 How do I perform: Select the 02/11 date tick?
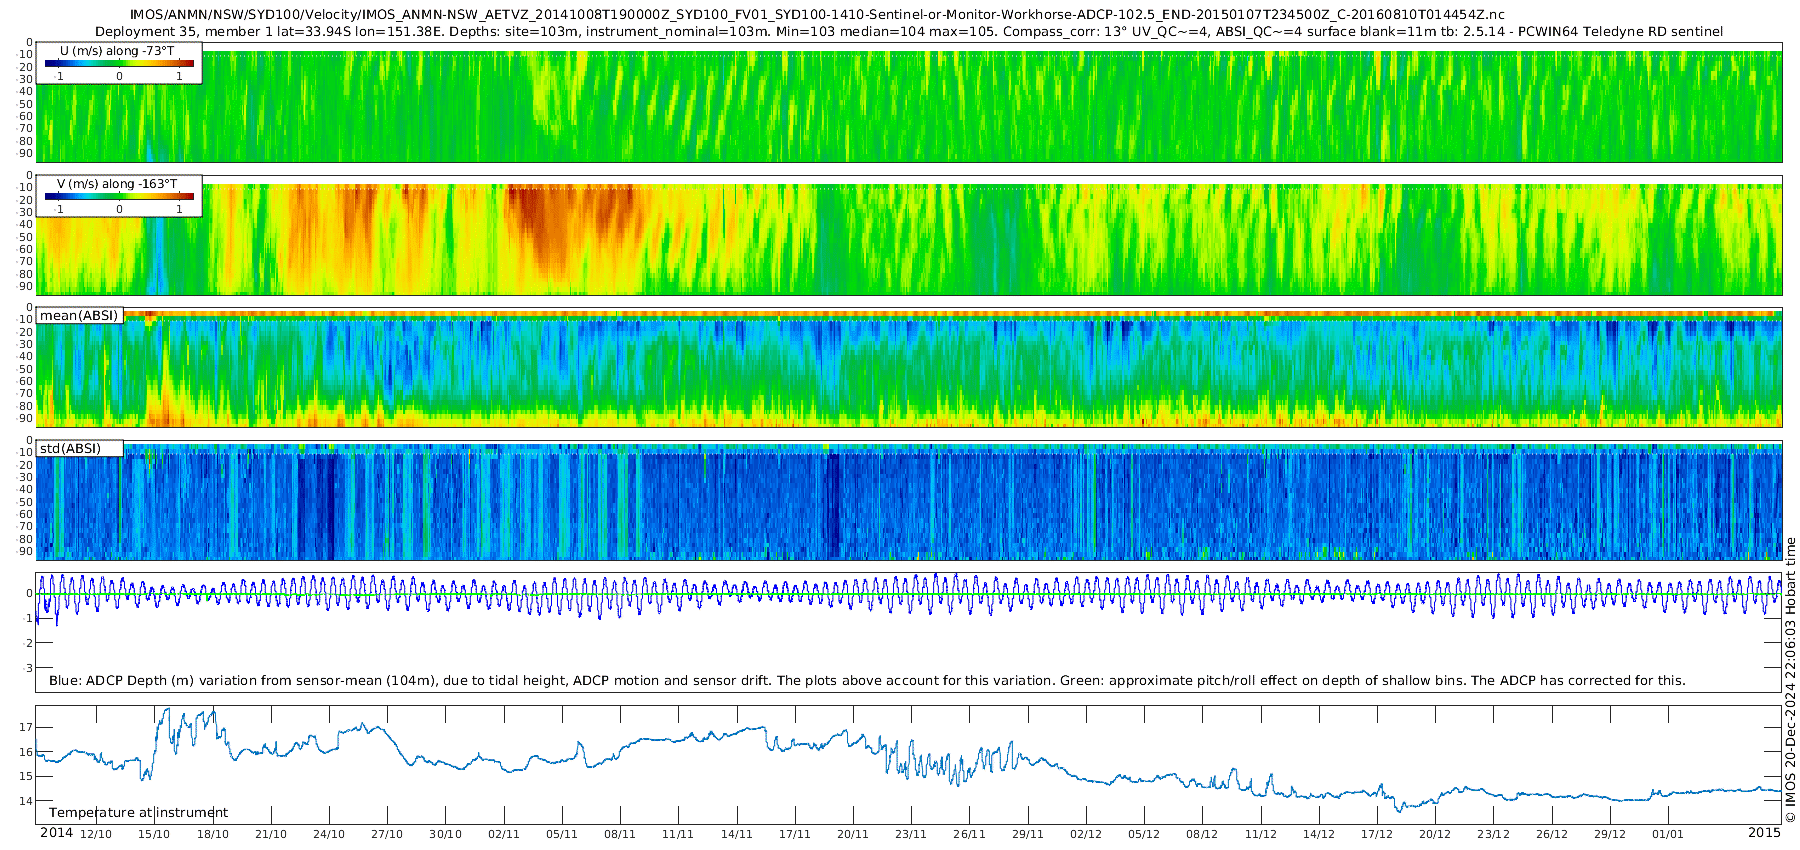click(x=504, y=834)
